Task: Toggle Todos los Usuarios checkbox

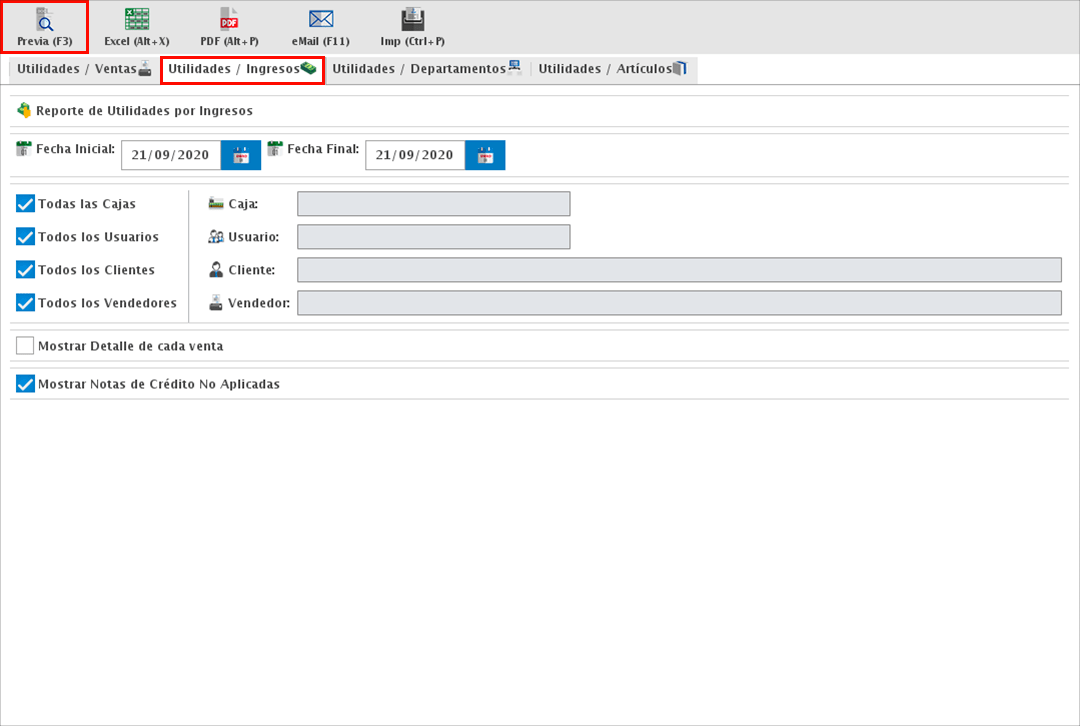Action: coord(26,237)
